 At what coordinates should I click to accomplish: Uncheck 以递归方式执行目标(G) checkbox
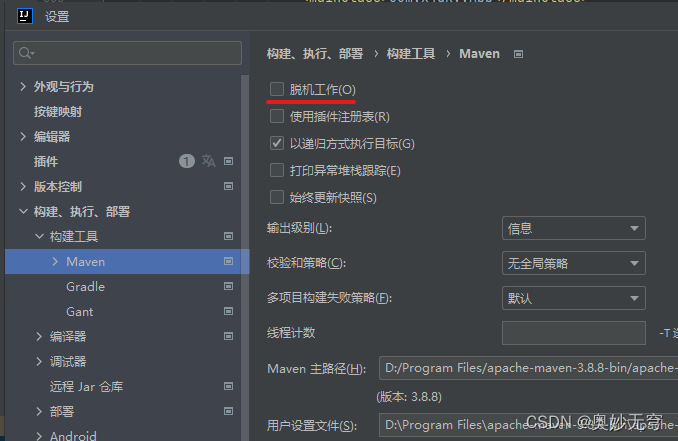(x=277, y=143)
